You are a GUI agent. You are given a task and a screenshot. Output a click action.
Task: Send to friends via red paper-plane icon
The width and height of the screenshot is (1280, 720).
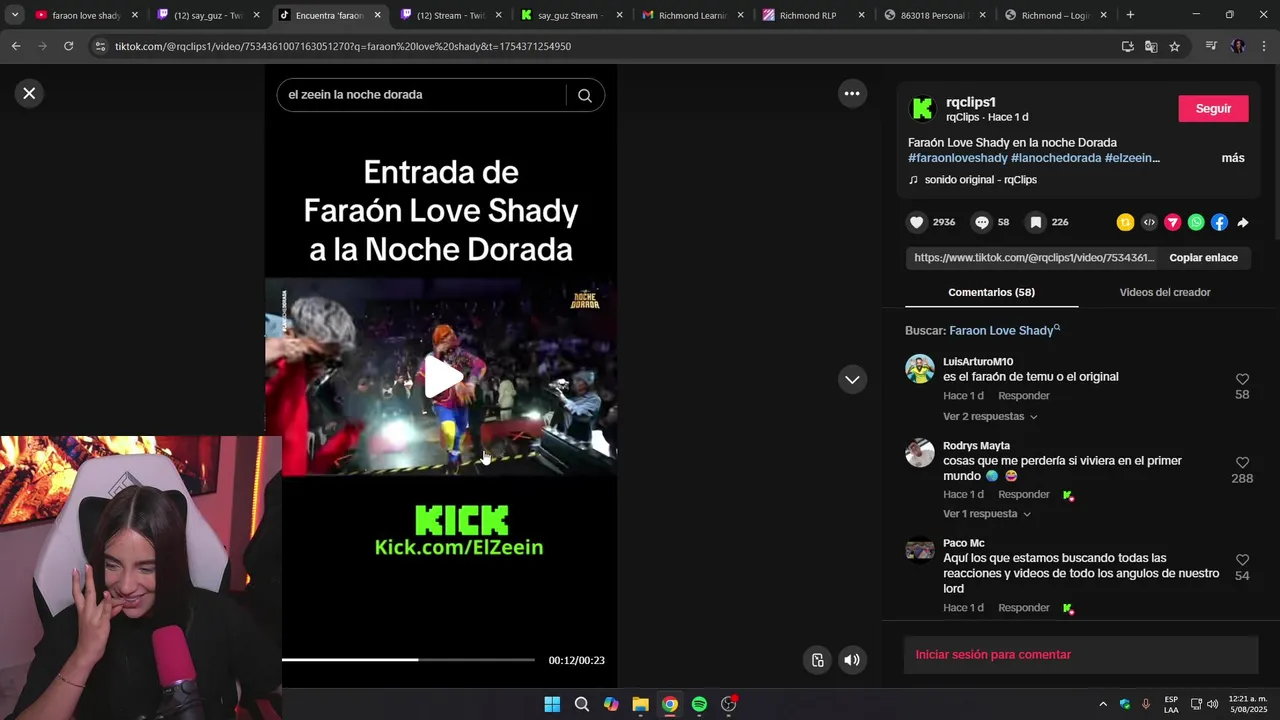[x=1172, y=222]
